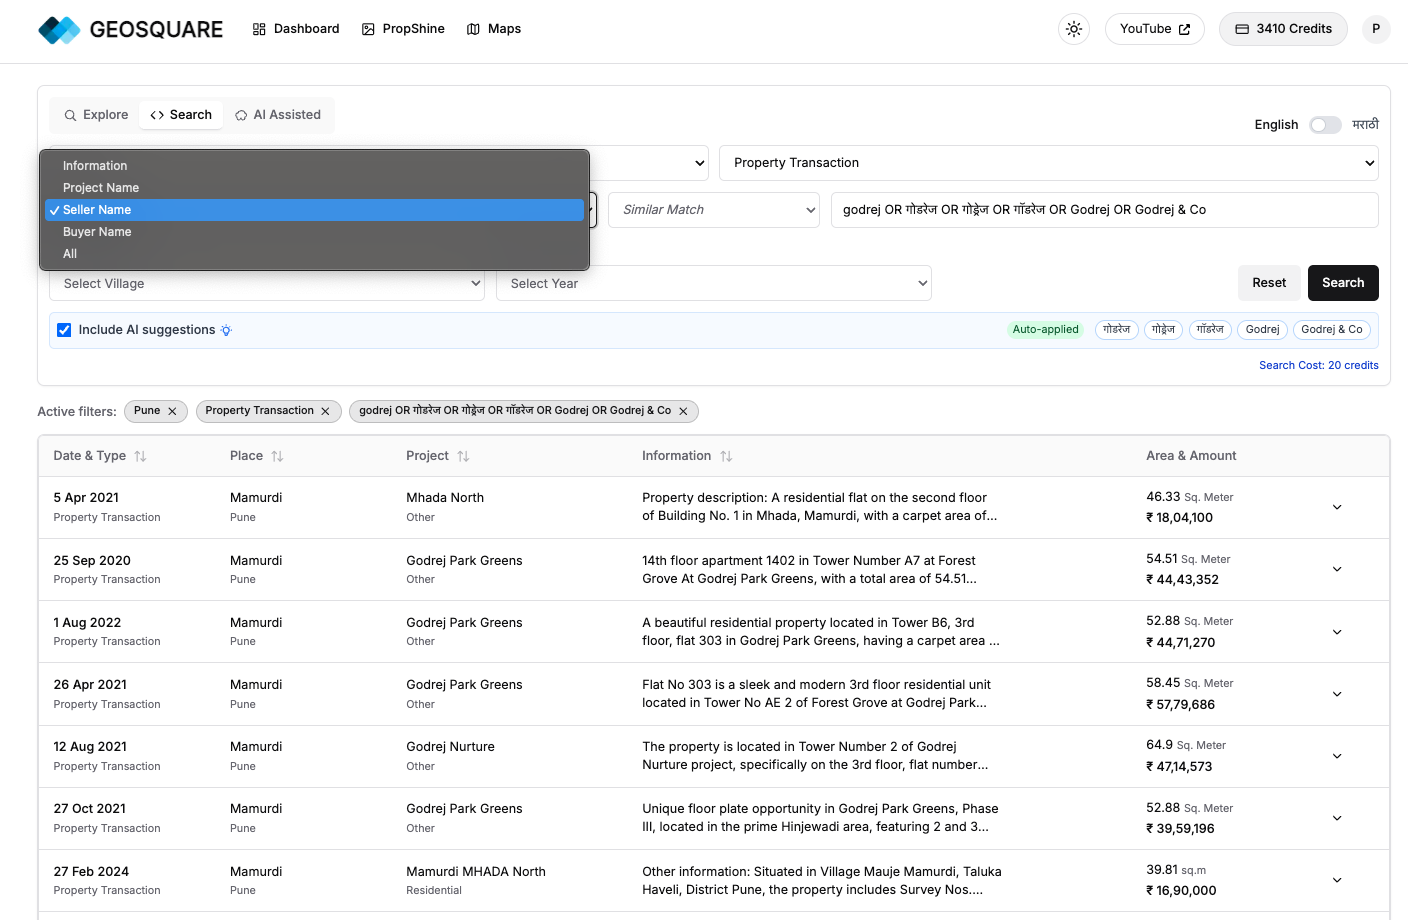This screenshot has height=920, width=1408.
Task: Sort table by Project column
Action: click(463, 456)
